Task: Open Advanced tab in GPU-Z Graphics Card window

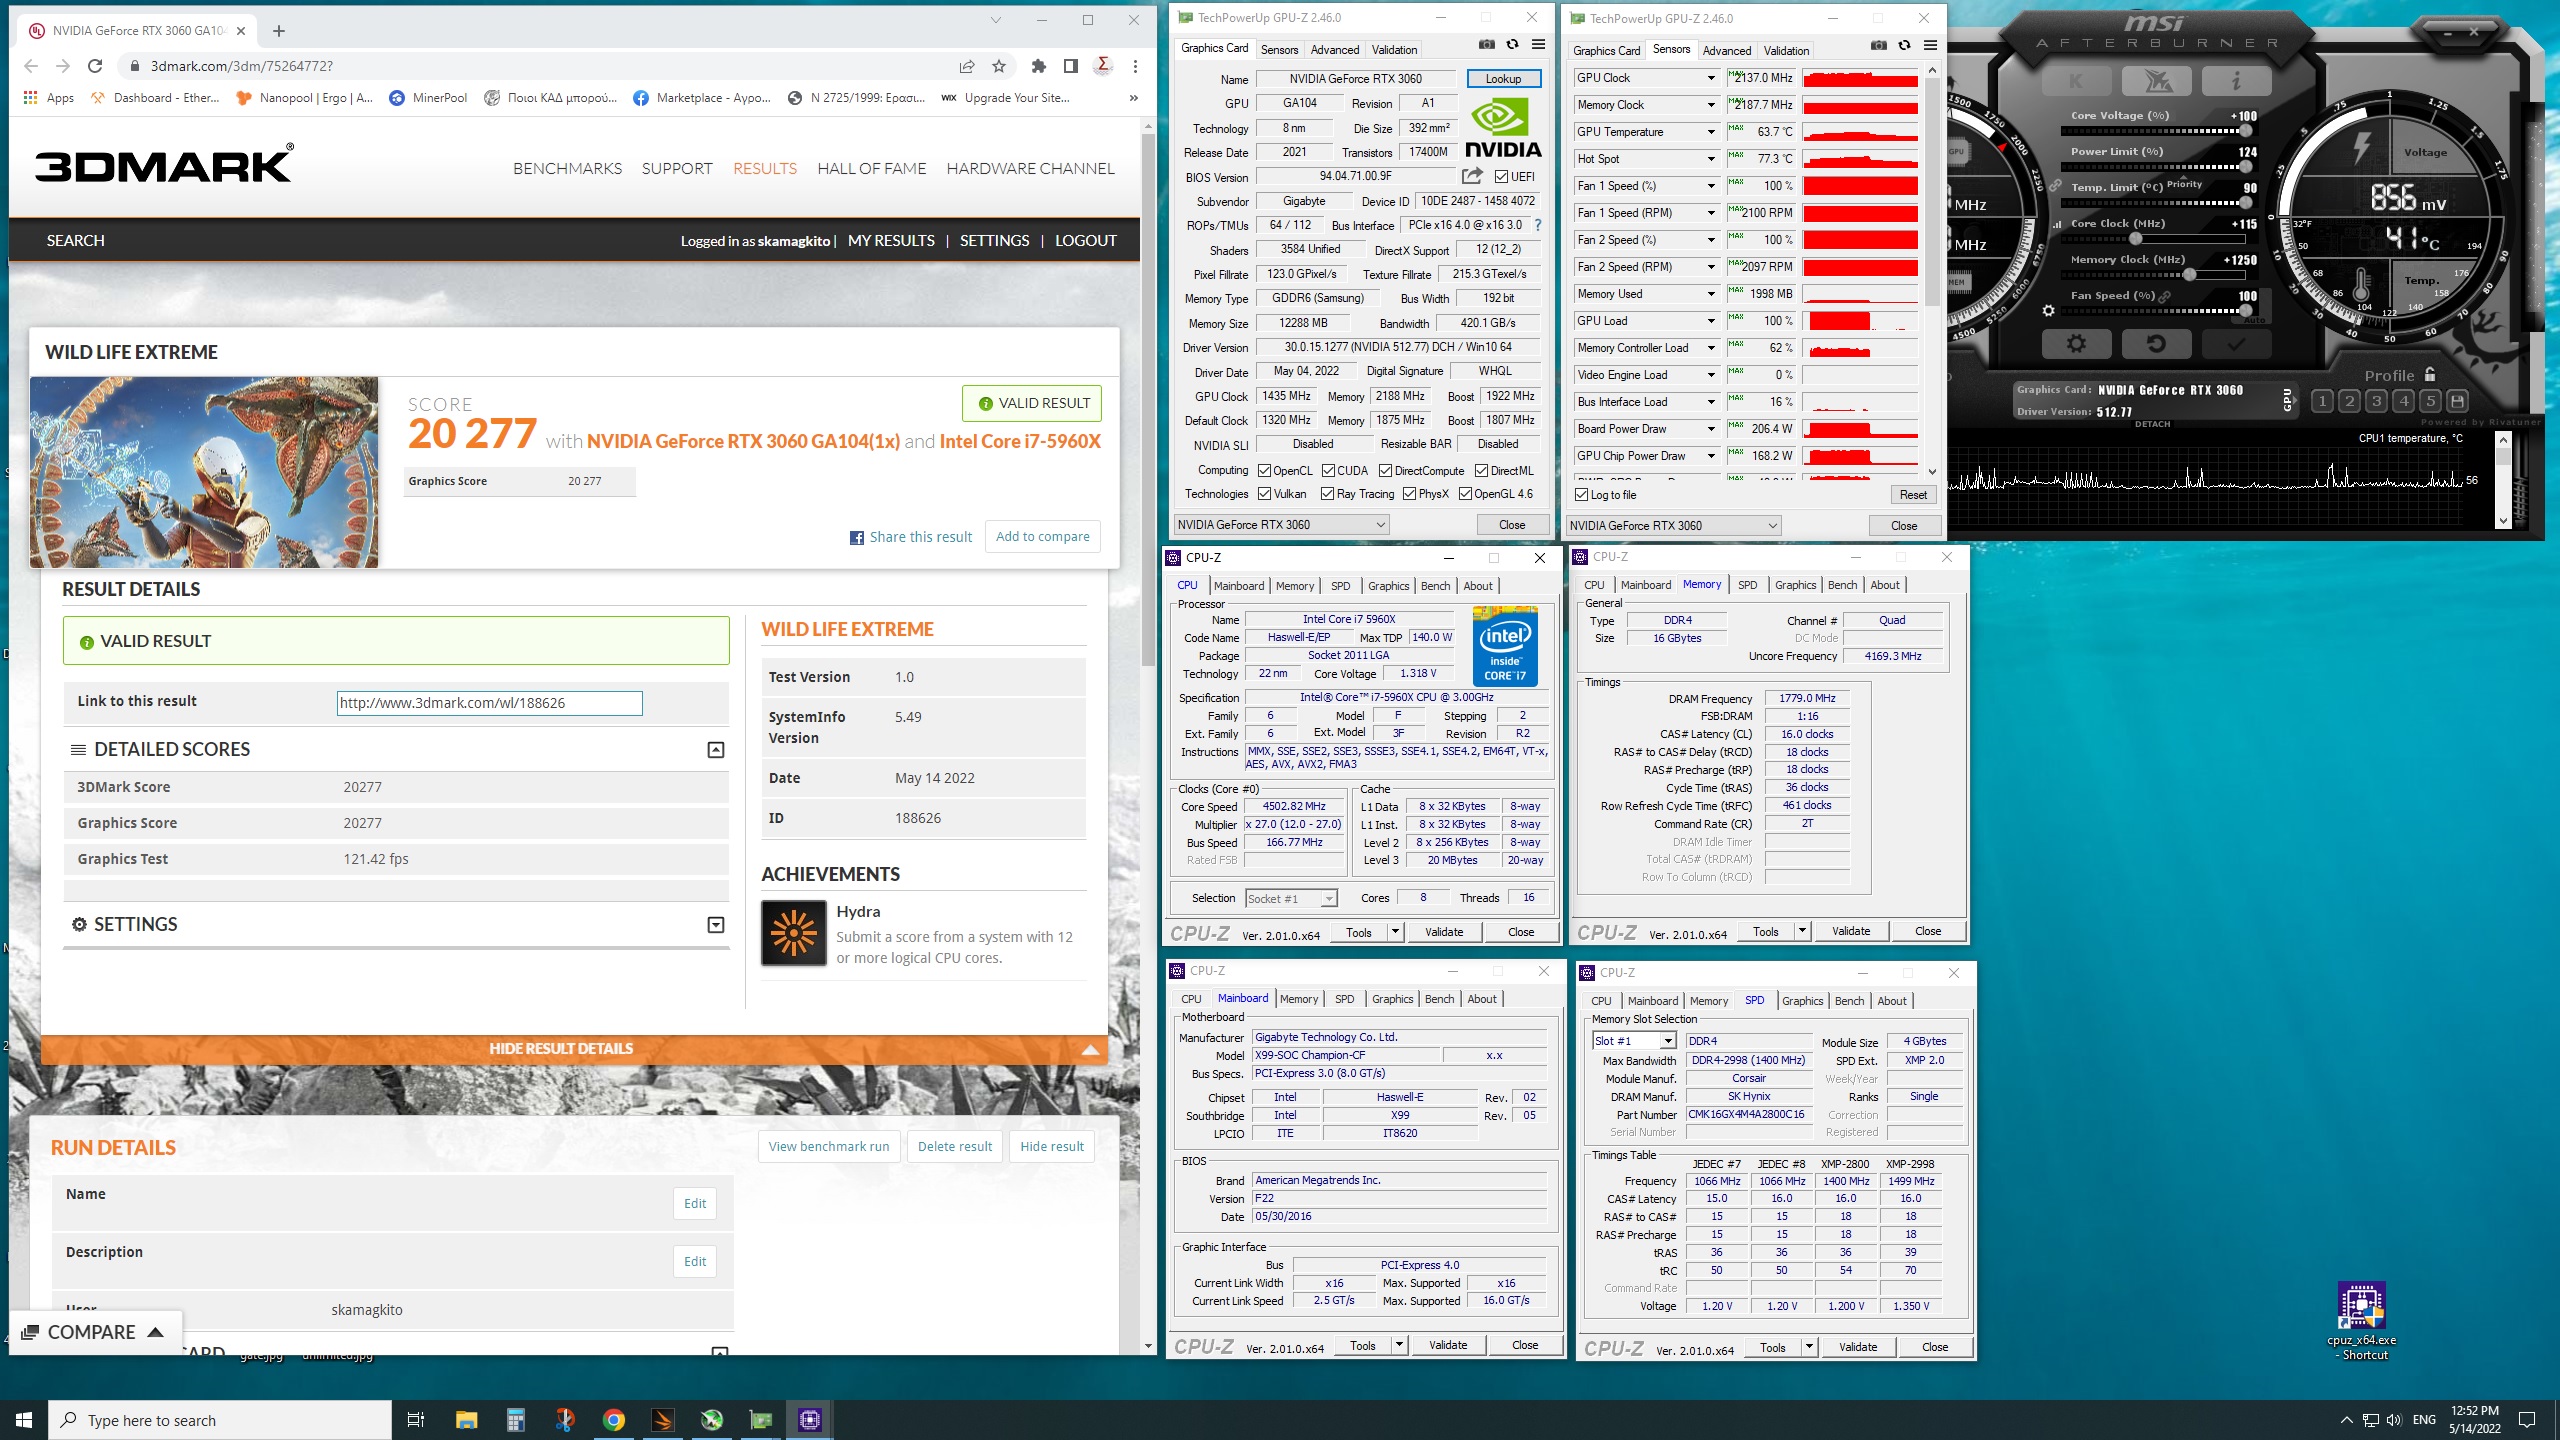Action: [1335, 50]
